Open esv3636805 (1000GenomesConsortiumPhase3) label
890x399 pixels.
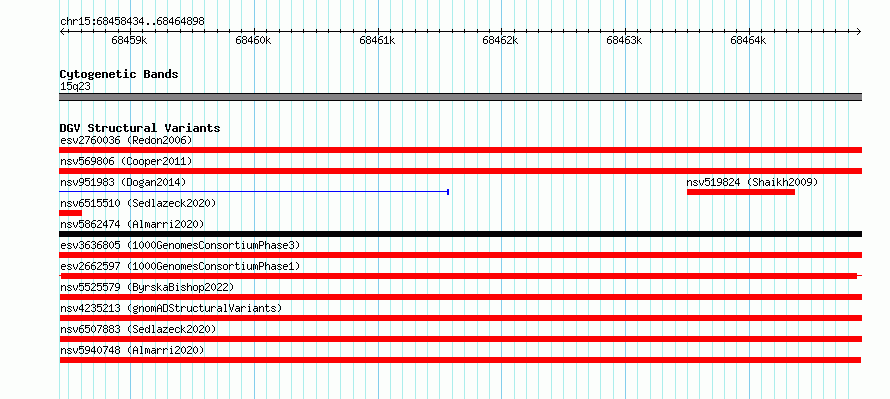coord(180,245)
